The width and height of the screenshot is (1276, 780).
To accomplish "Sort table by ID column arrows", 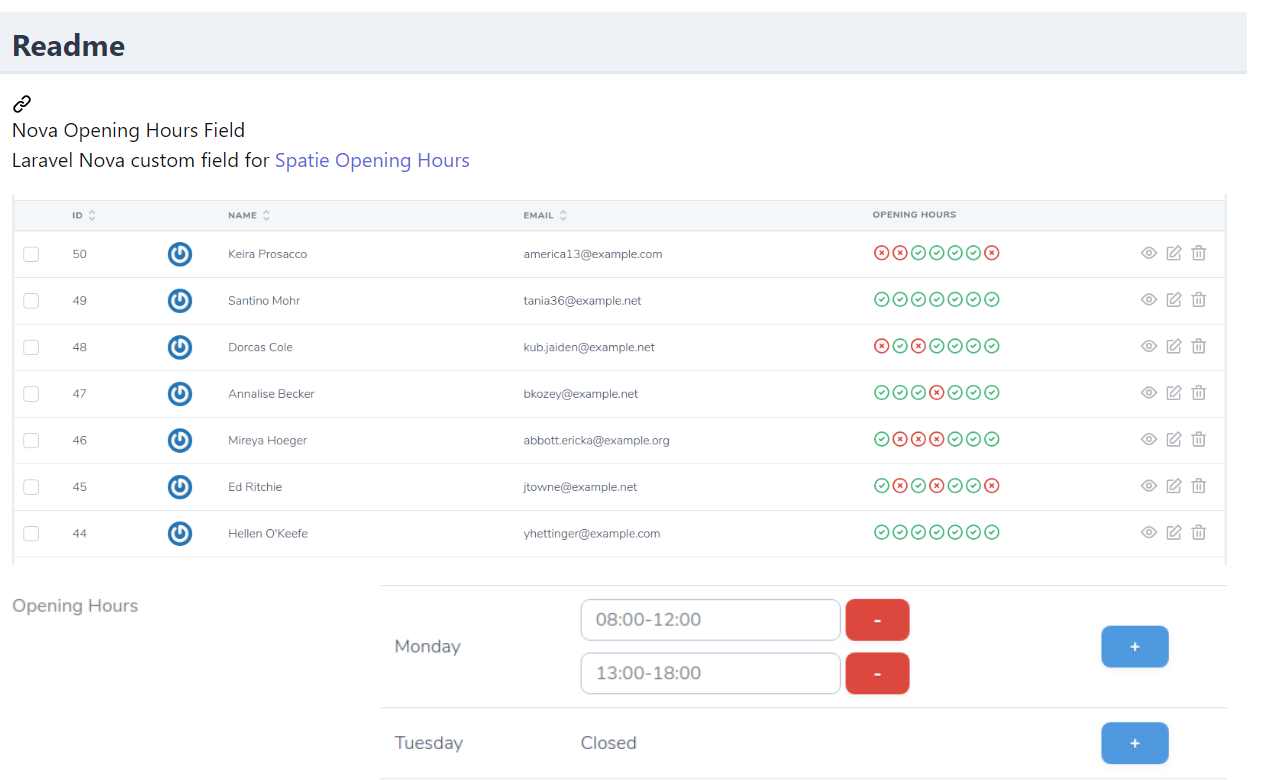I will pyautogui.click(x=93, y=215).
